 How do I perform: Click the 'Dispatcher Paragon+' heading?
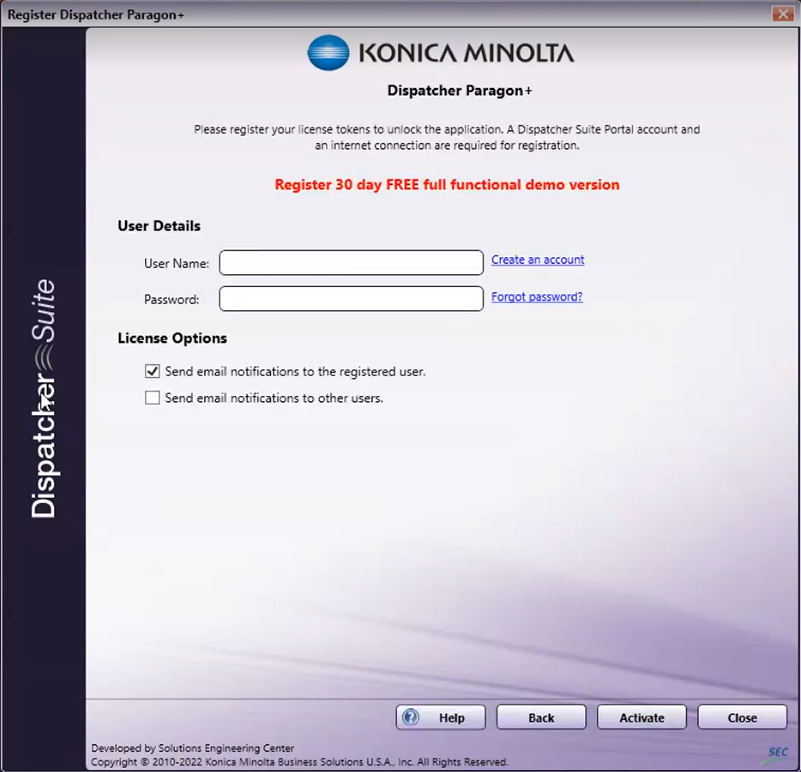[x=460, y=90]
